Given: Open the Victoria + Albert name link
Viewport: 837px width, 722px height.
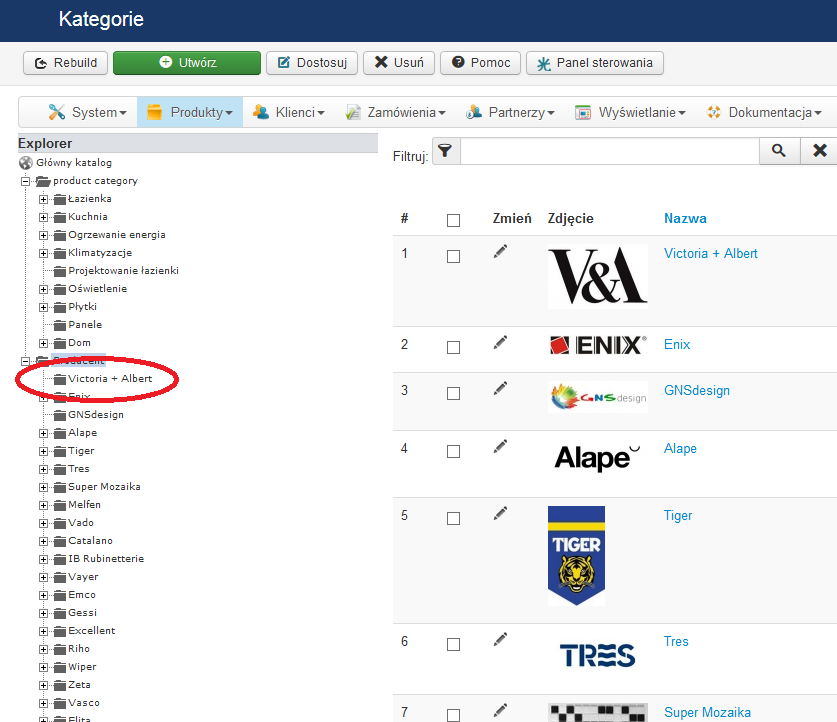Looking at the screenshot, I should [710, 253].
